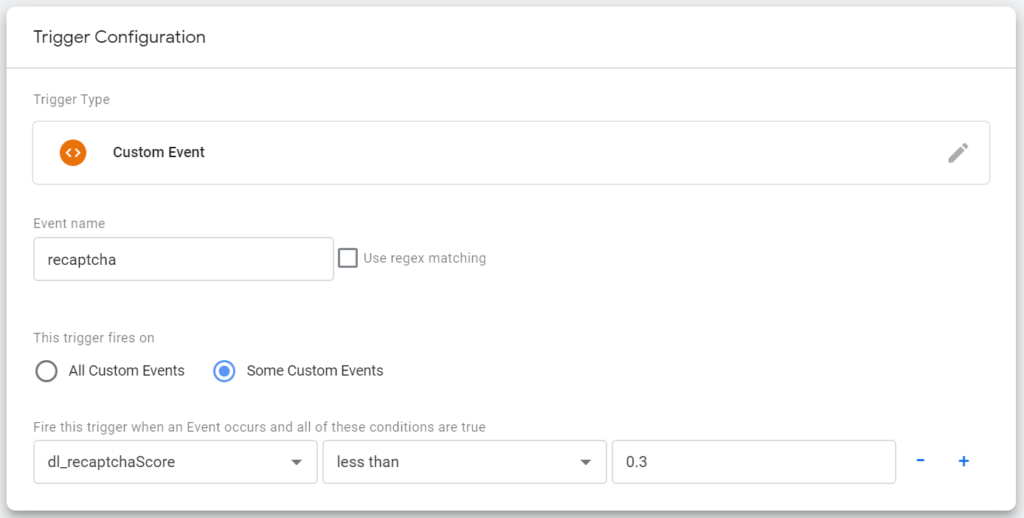
Task: Click the Trigger Configuration heading
Action: 120,37
